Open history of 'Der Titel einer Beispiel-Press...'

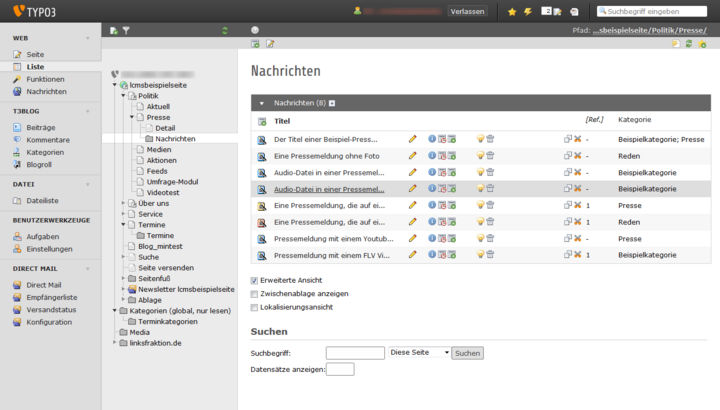442,139
